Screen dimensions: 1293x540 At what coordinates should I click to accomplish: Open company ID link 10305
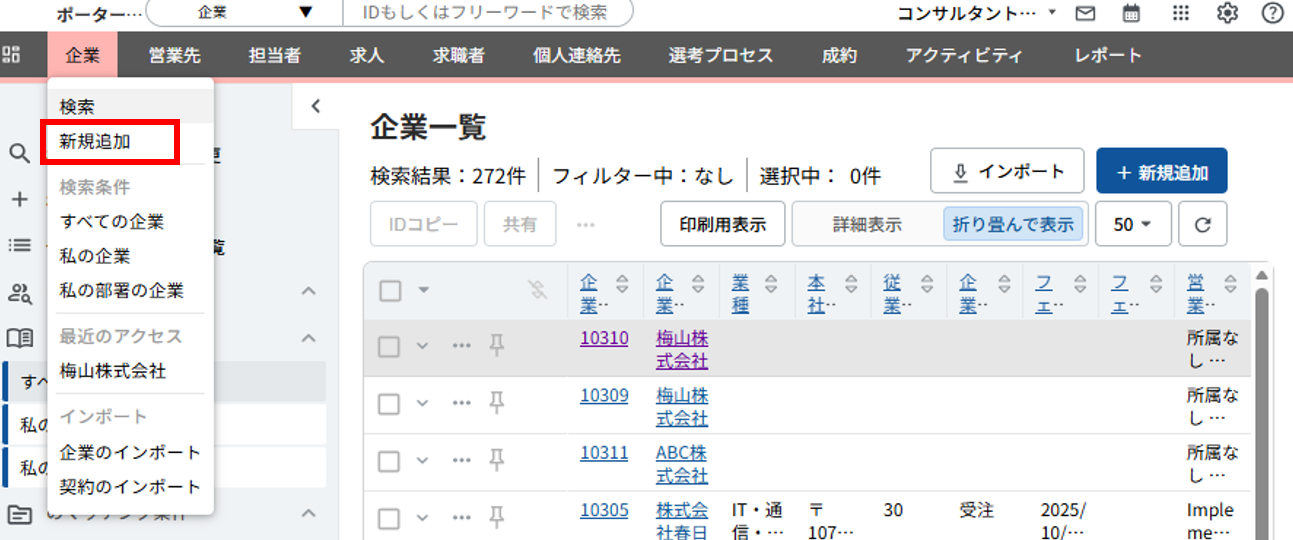pos(604,510)
